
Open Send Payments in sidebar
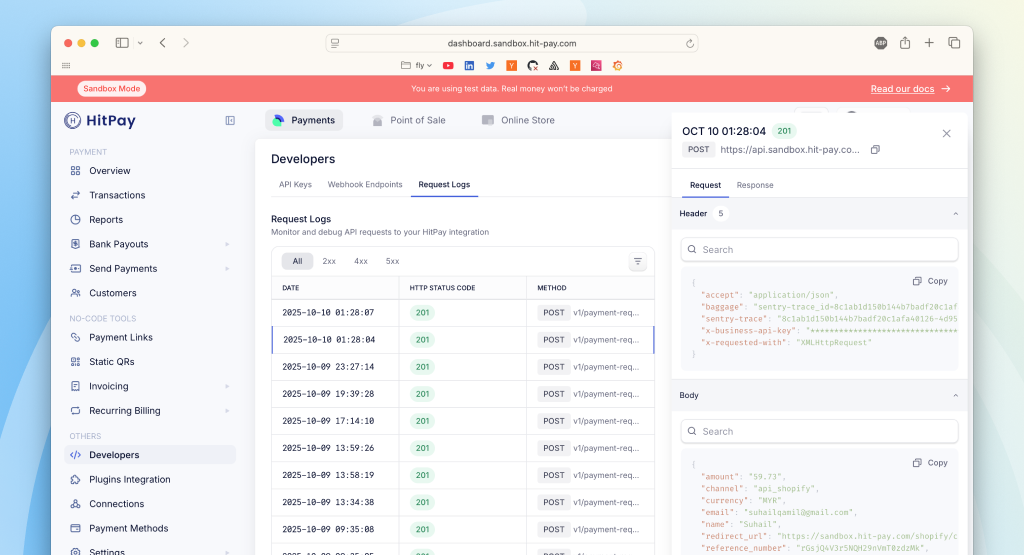coord(123,268)
